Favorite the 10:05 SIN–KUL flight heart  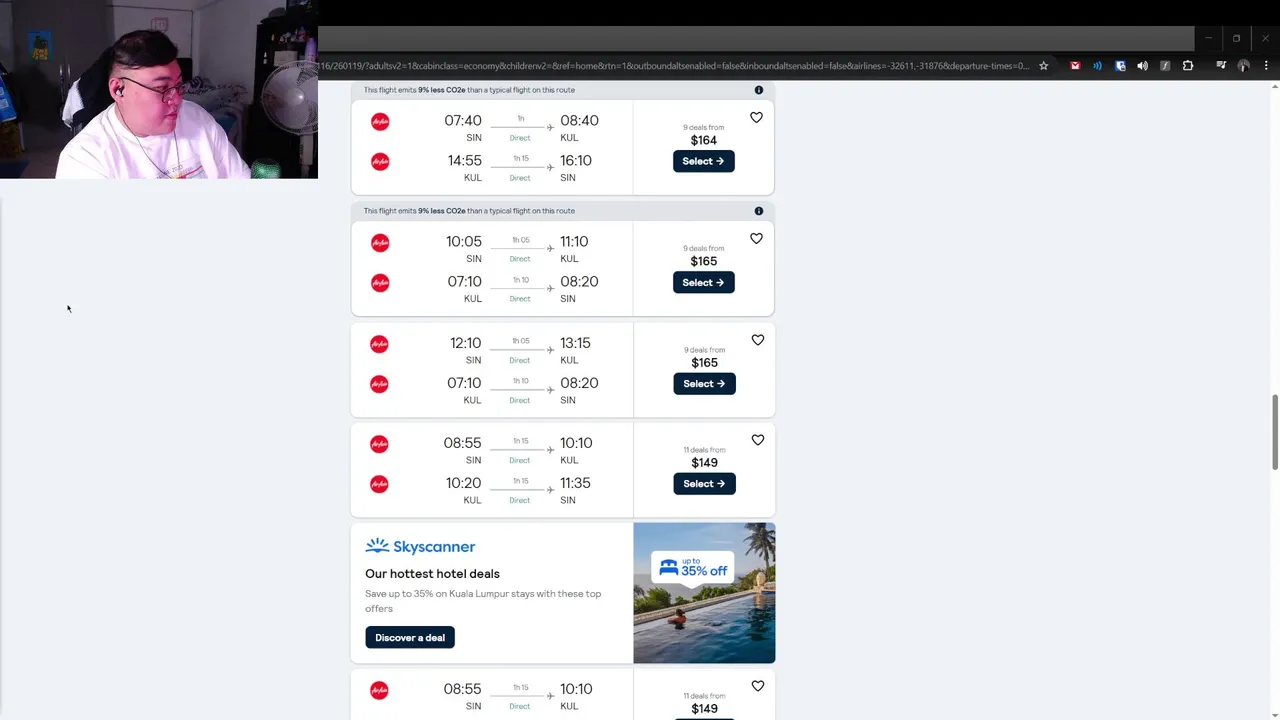757,239
